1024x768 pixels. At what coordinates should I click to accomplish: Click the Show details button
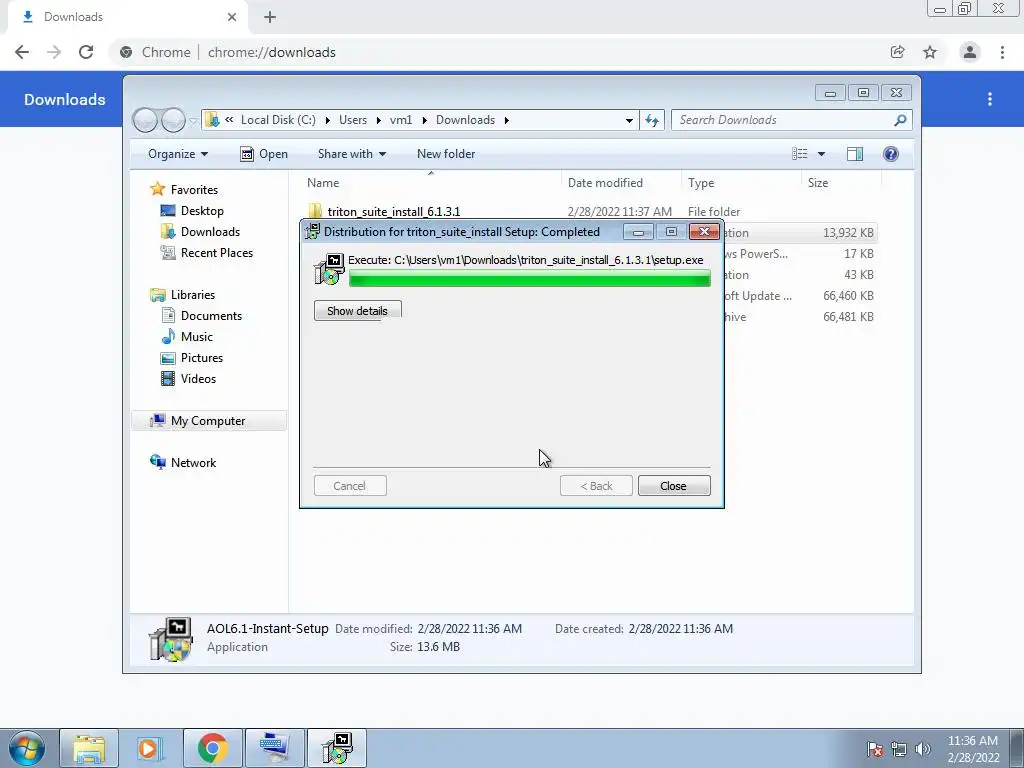click(x=357, y=311)
